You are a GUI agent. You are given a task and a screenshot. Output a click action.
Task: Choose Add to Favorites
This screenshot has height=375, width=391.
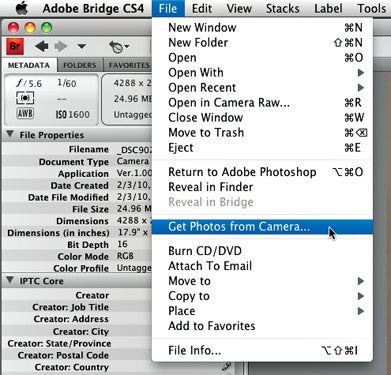pyautogui.click(x=262, y=326)
